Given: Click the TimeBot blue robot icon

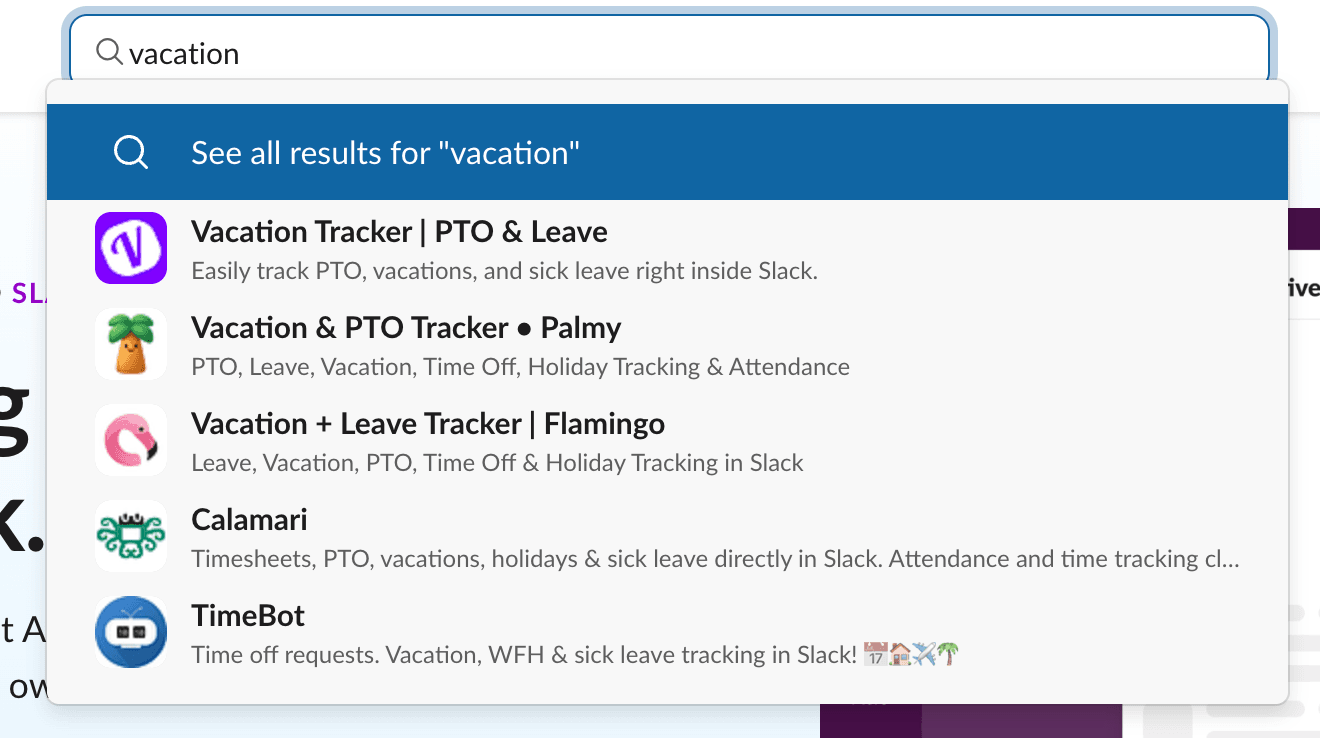Looking at the screenshot, I should click(x=131, y=632).
